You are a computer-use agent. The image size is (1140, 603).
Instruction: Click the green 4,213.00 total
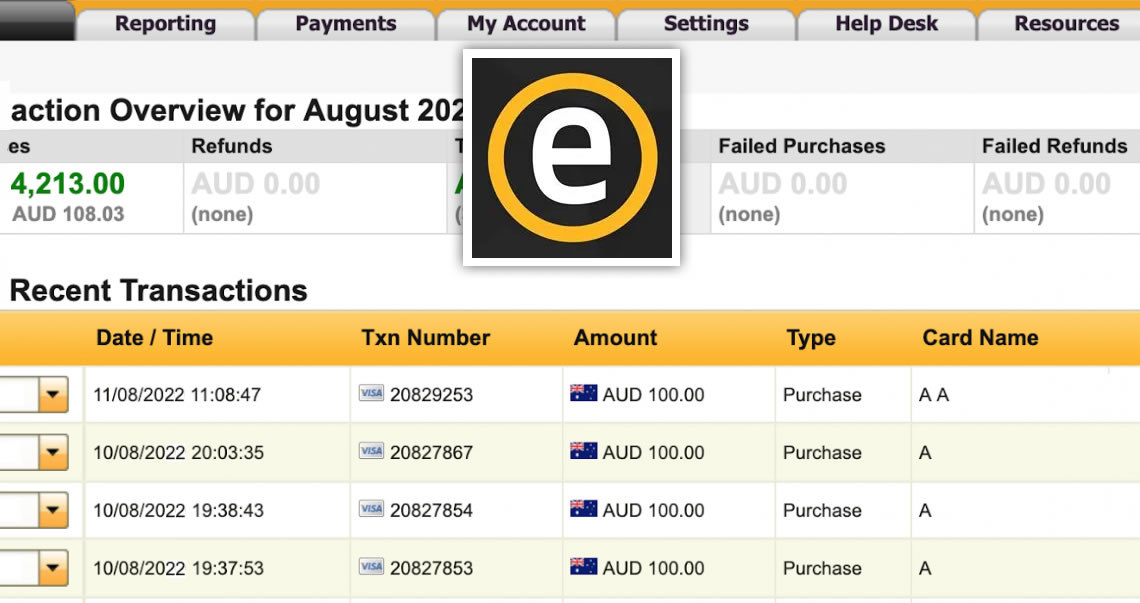tap(68, 184)
